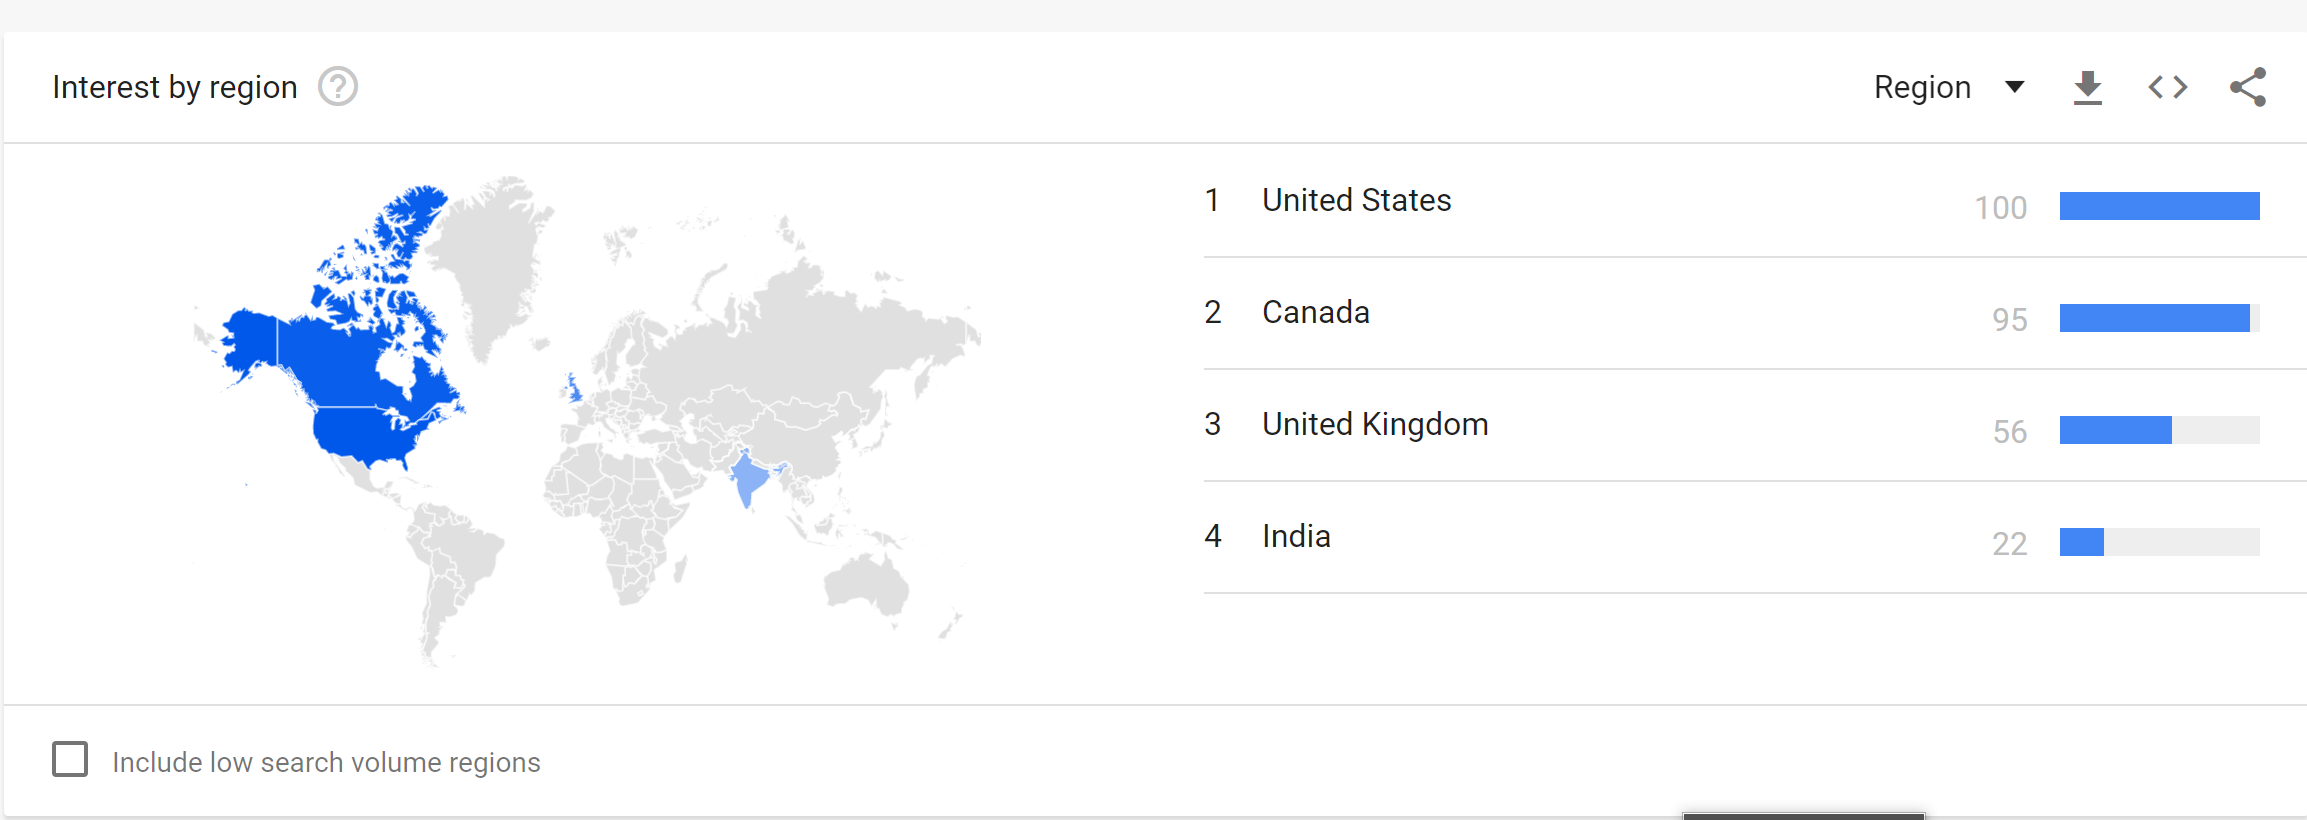Image resolution: width=2307 pixels, height=820 pixels.
Task: Click Alaska on the world map
Action: (250, 340)
